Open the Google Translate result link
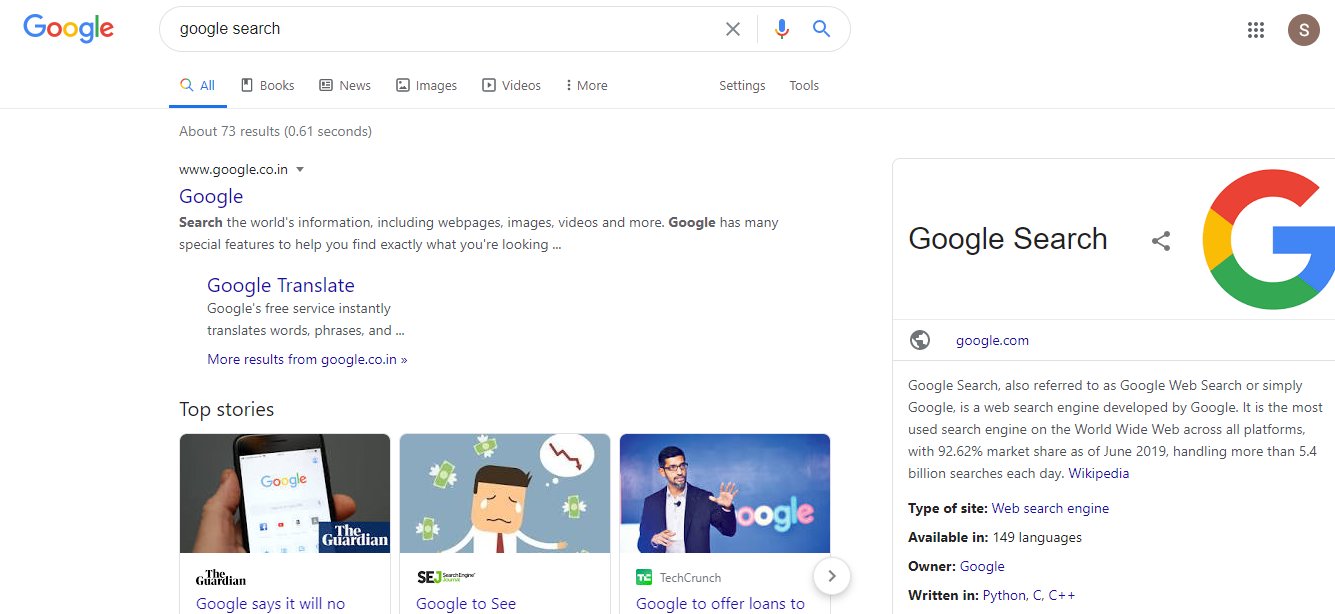 click(280, 285)
